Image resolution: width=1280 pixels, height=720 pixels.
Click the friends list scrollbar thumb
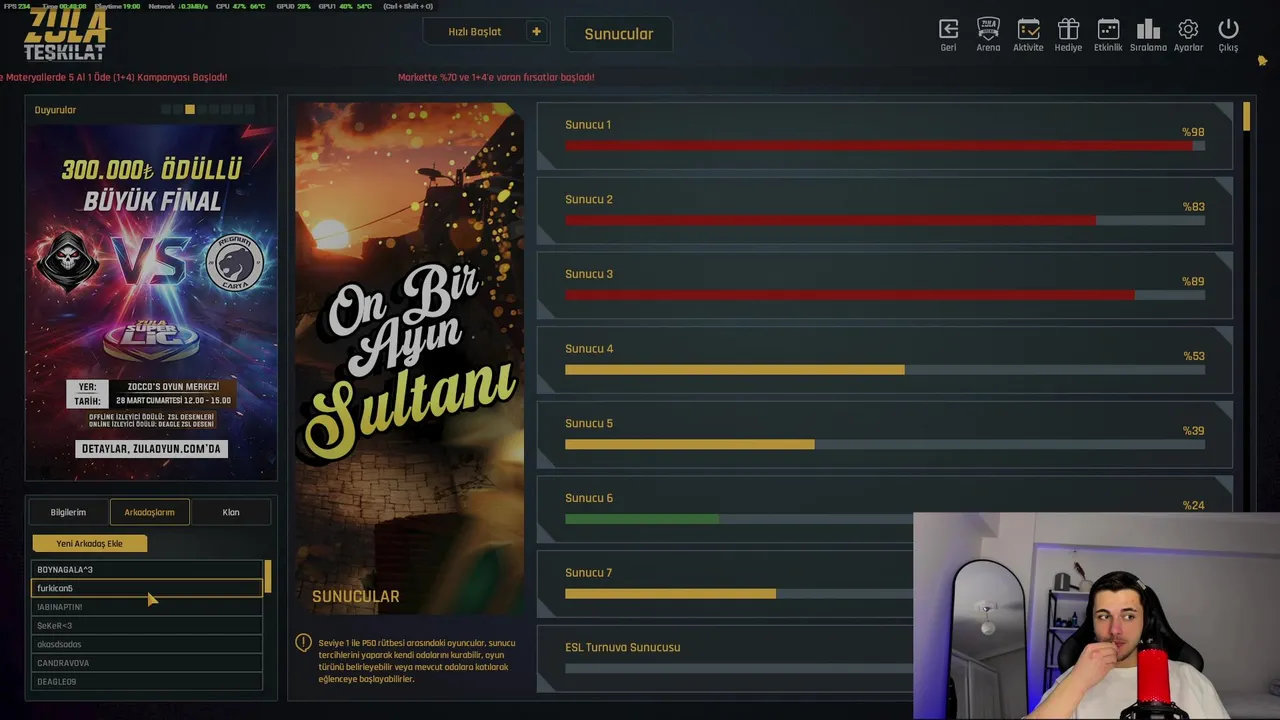tap(267, 576)
